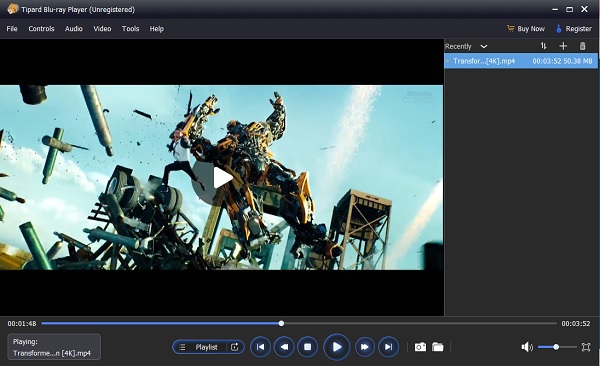Maximize the Tipard Blu-ray Player window
Image resolution: width=600 pixels, height=366 pixels.
pyautogui.click(x=570, y=9)
